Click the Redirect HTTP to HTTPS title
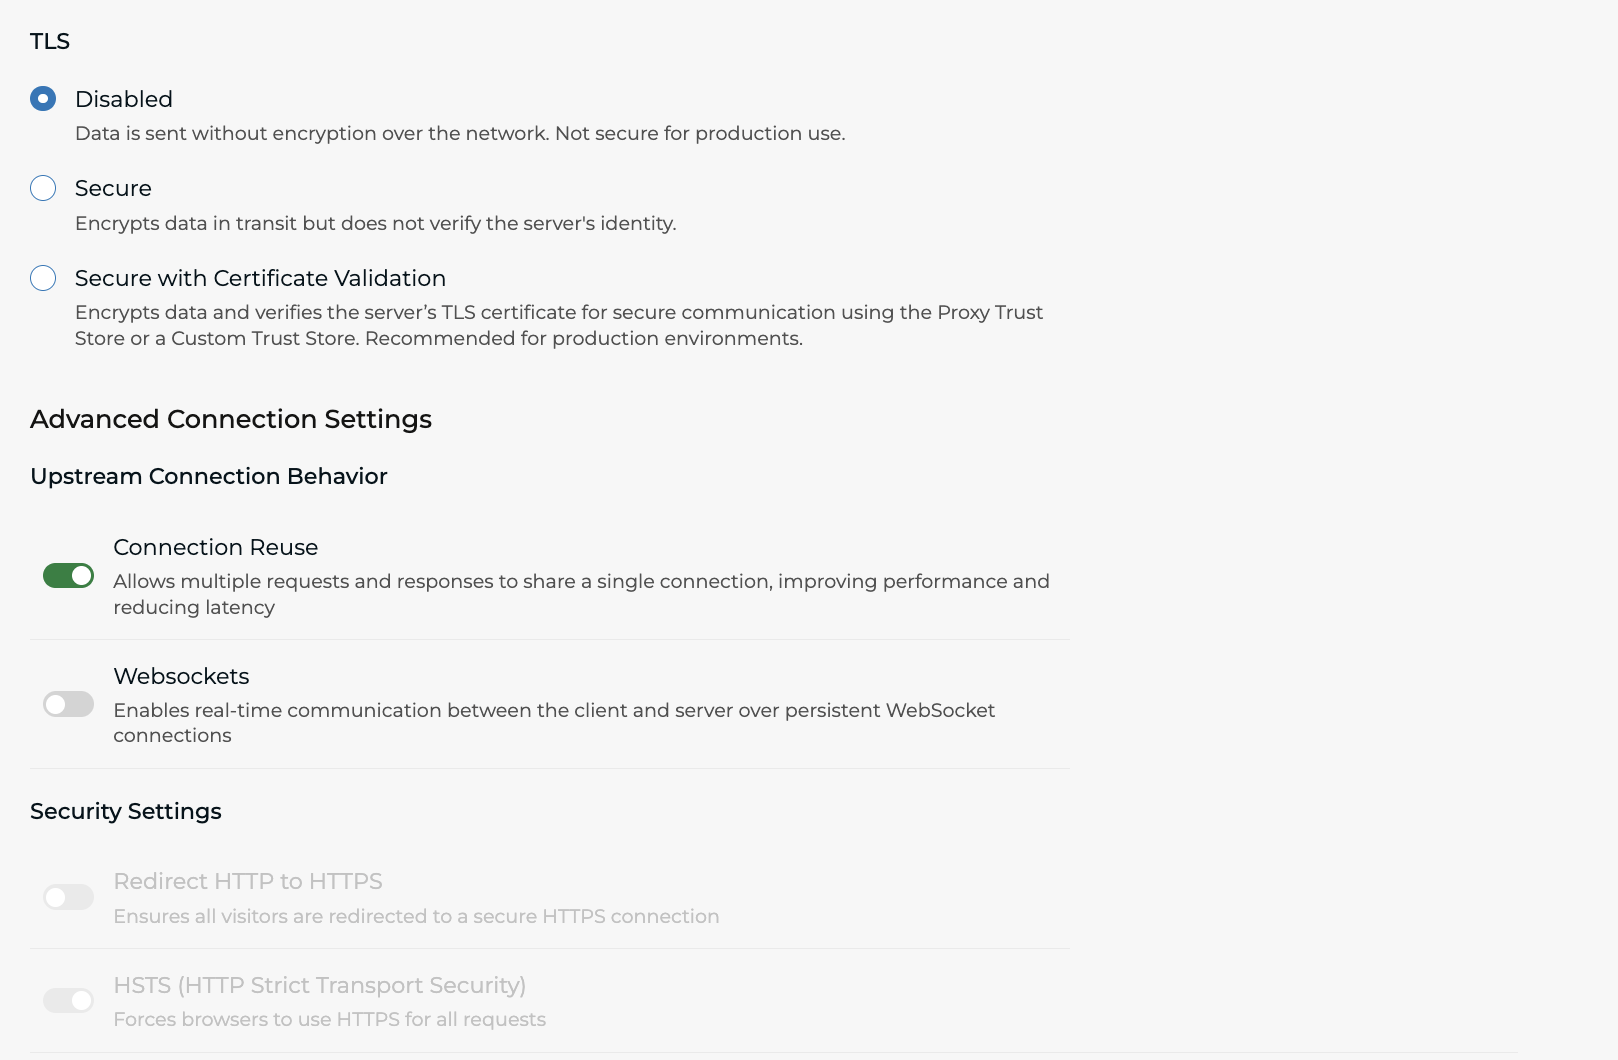 click(248, 881)
